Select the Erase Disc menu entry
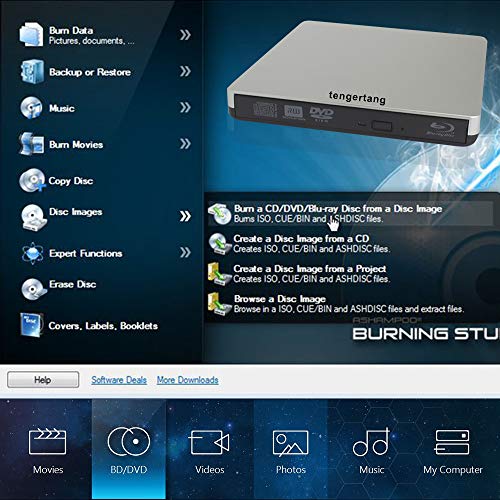This screenshot has width=500, height=500. (x=73, y=284)
